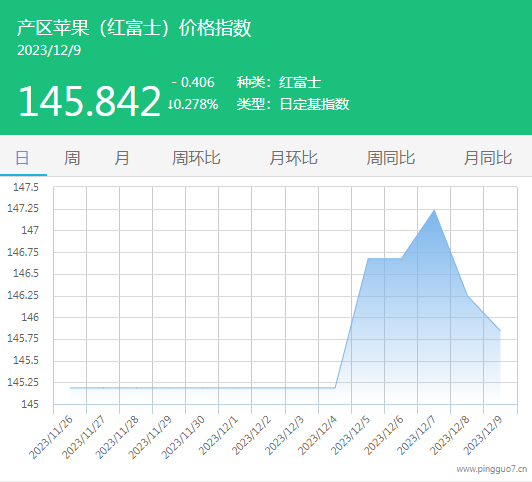Click the last data point at 2023/12/9
This screenshot has width=532, height=482.
coord(500,331)
